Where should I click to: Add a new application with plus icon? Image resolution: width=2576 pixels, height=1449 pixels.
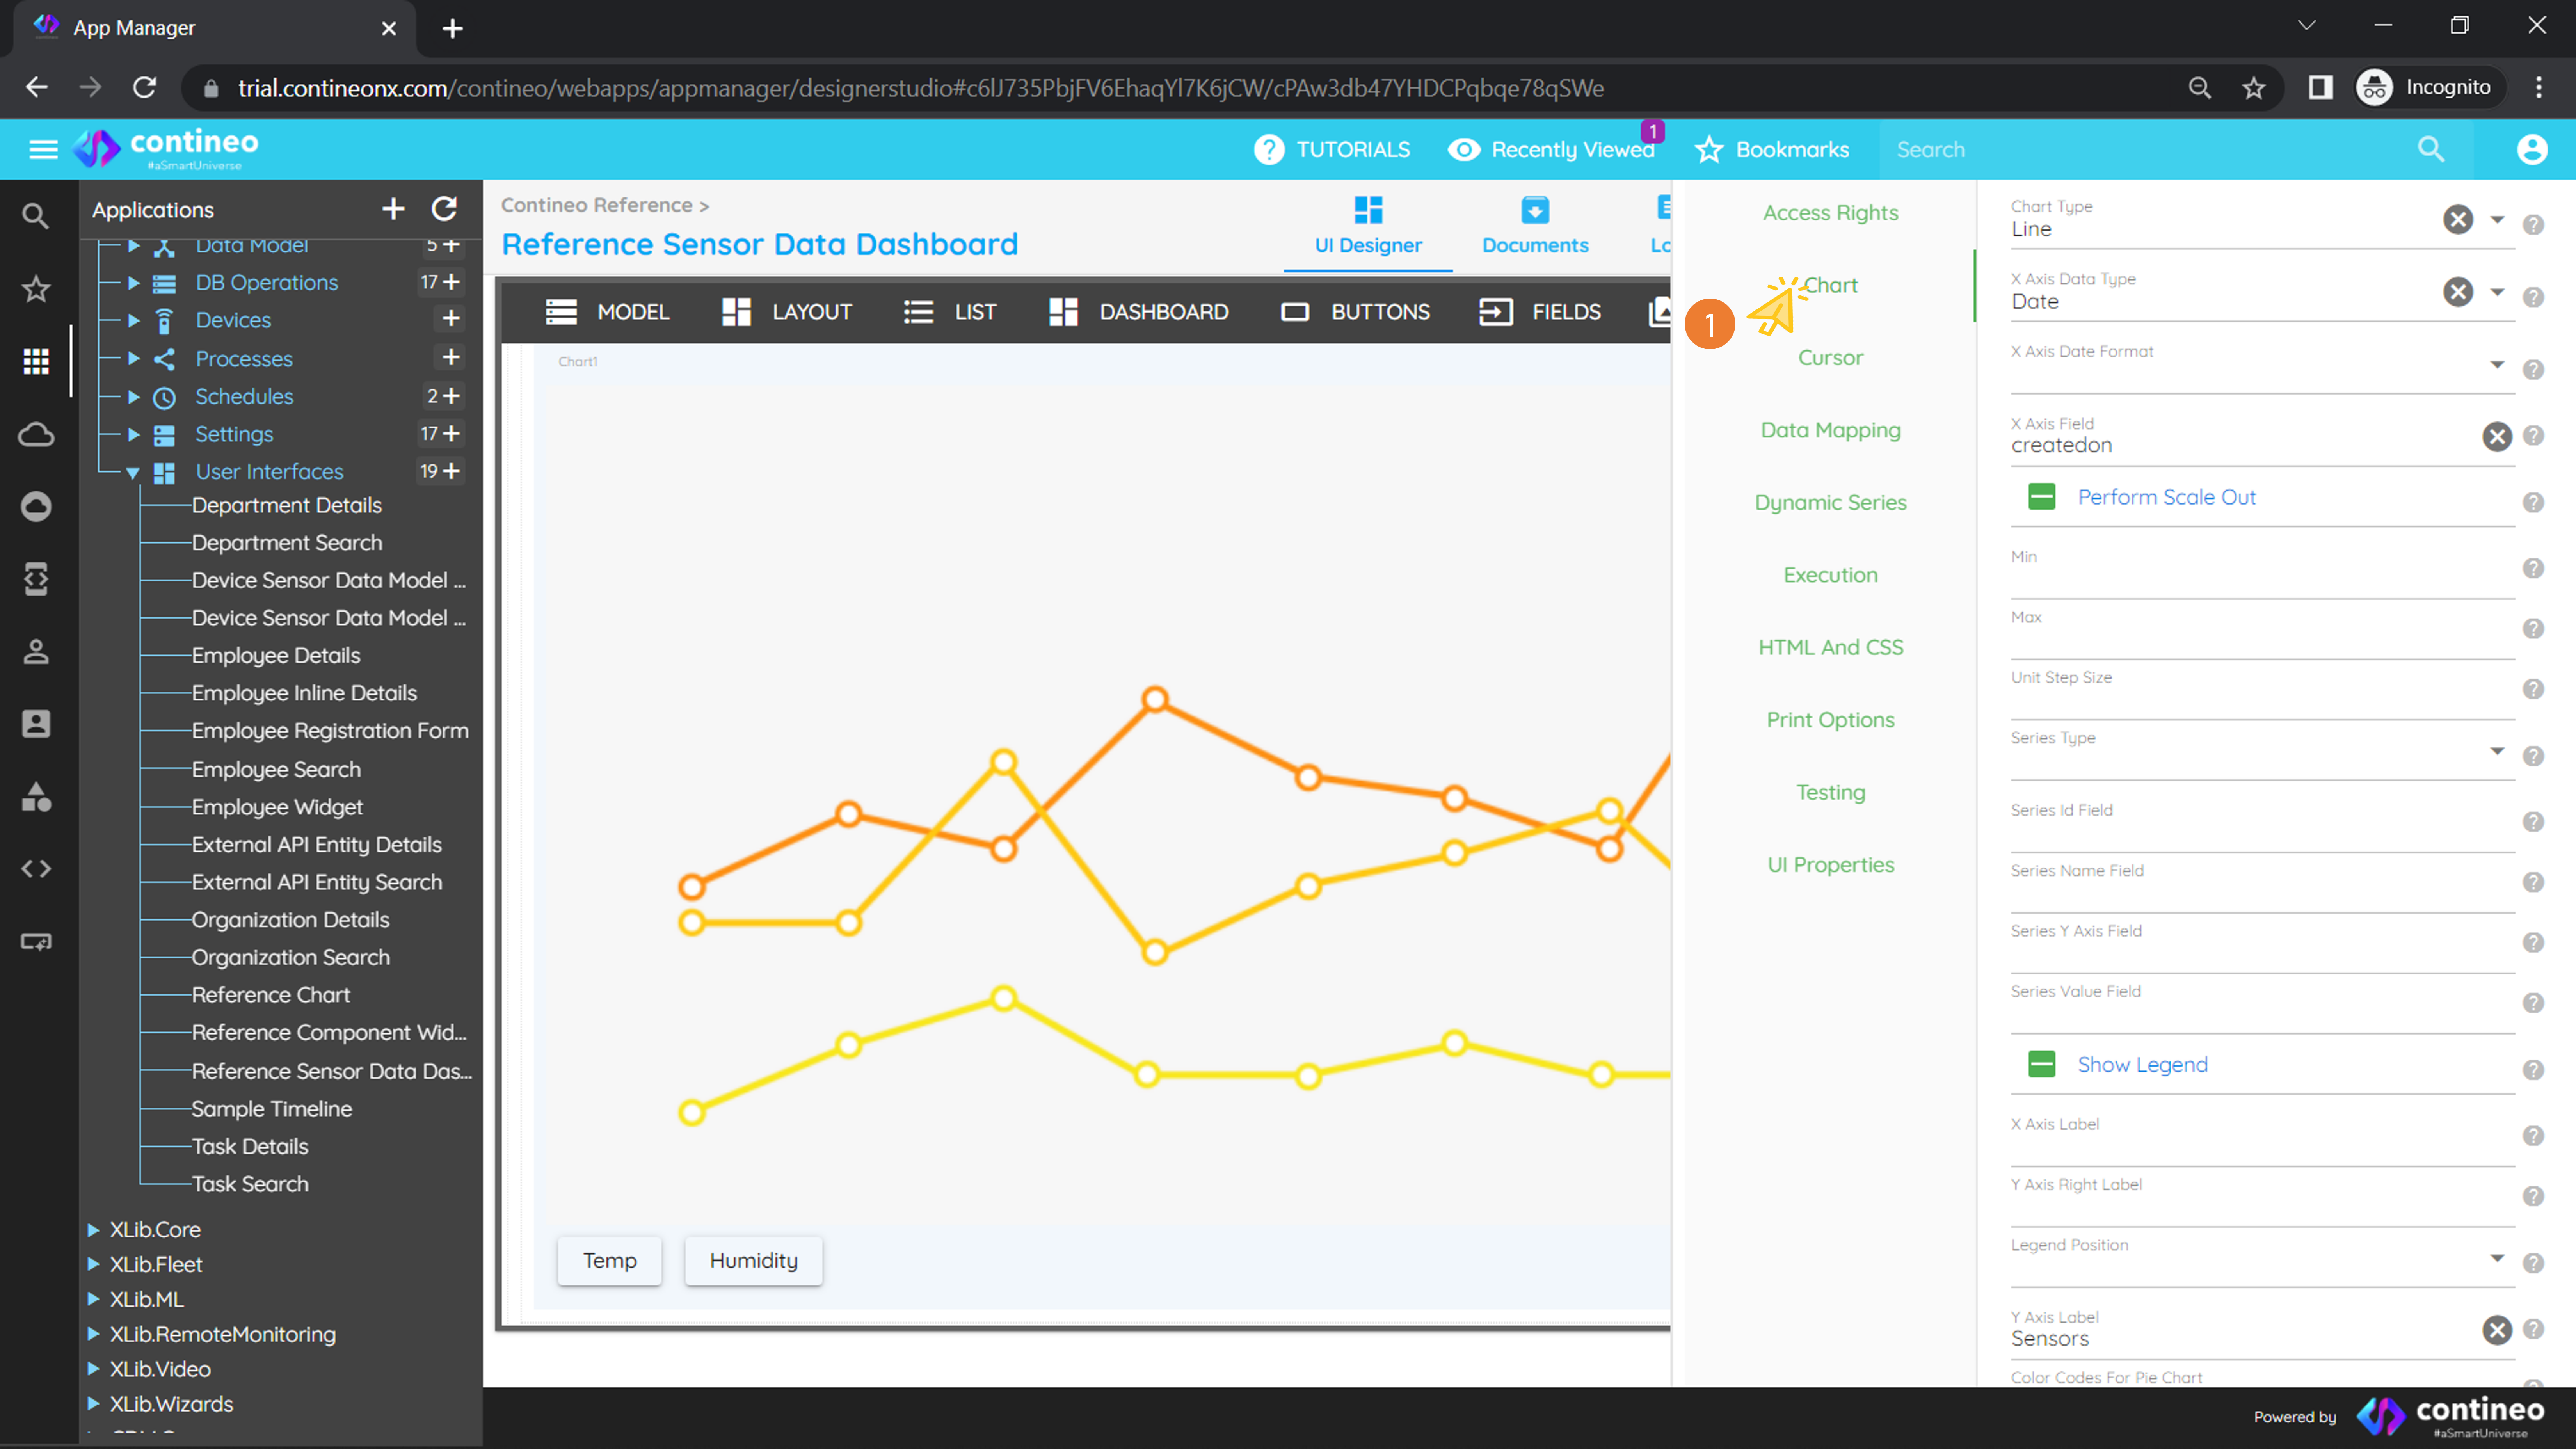pyautogui.click(x=393, y=209)
